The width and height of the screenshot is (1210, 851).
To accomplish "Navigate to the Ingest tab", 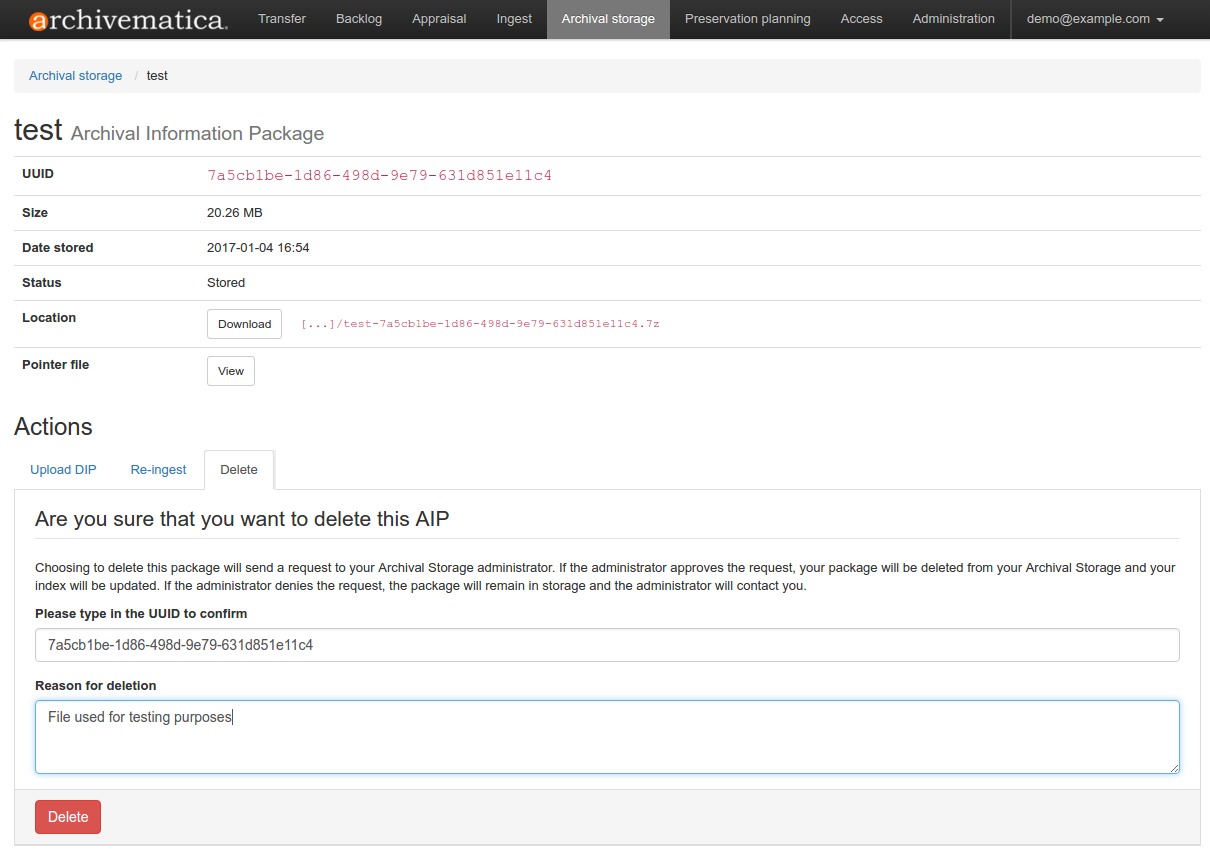I will pyautogui.click(x=514, y=19).
